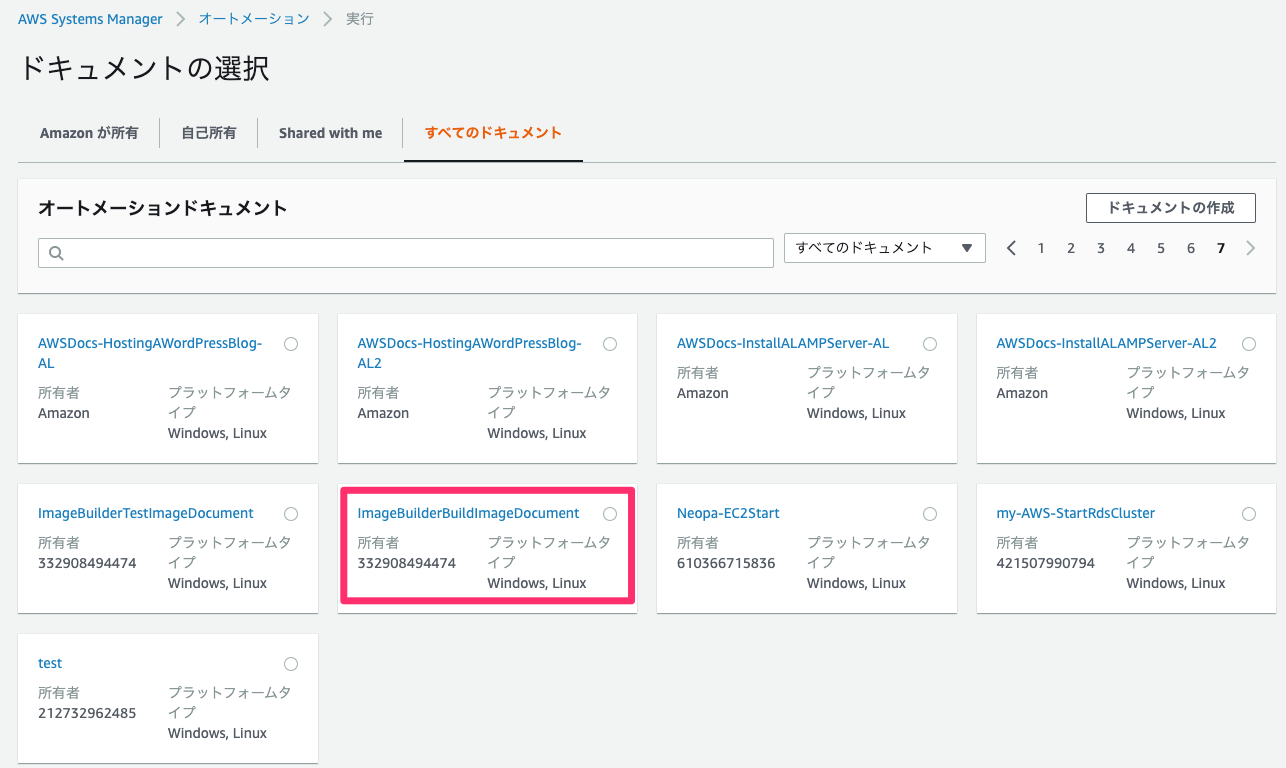Switch to the 自己所有 tab
The width and height of the screenshot is (1286, 768).
click(209, 133)
